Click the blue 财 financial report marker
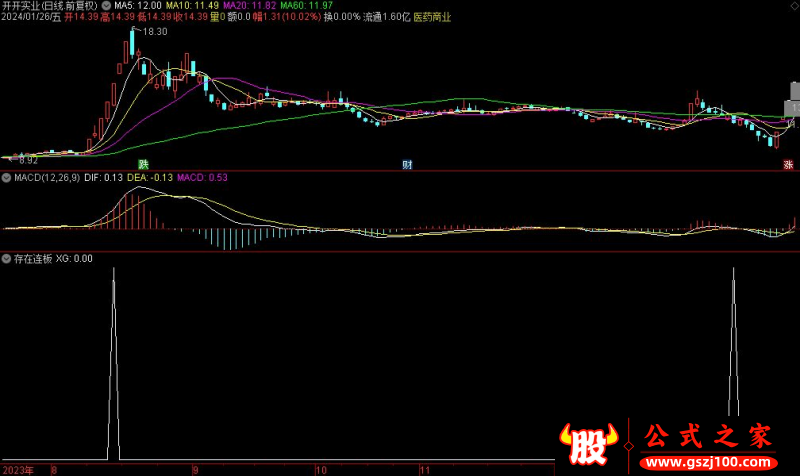Image resolution: width=800 pixels, height=476 pixels. tap(407, 164)
